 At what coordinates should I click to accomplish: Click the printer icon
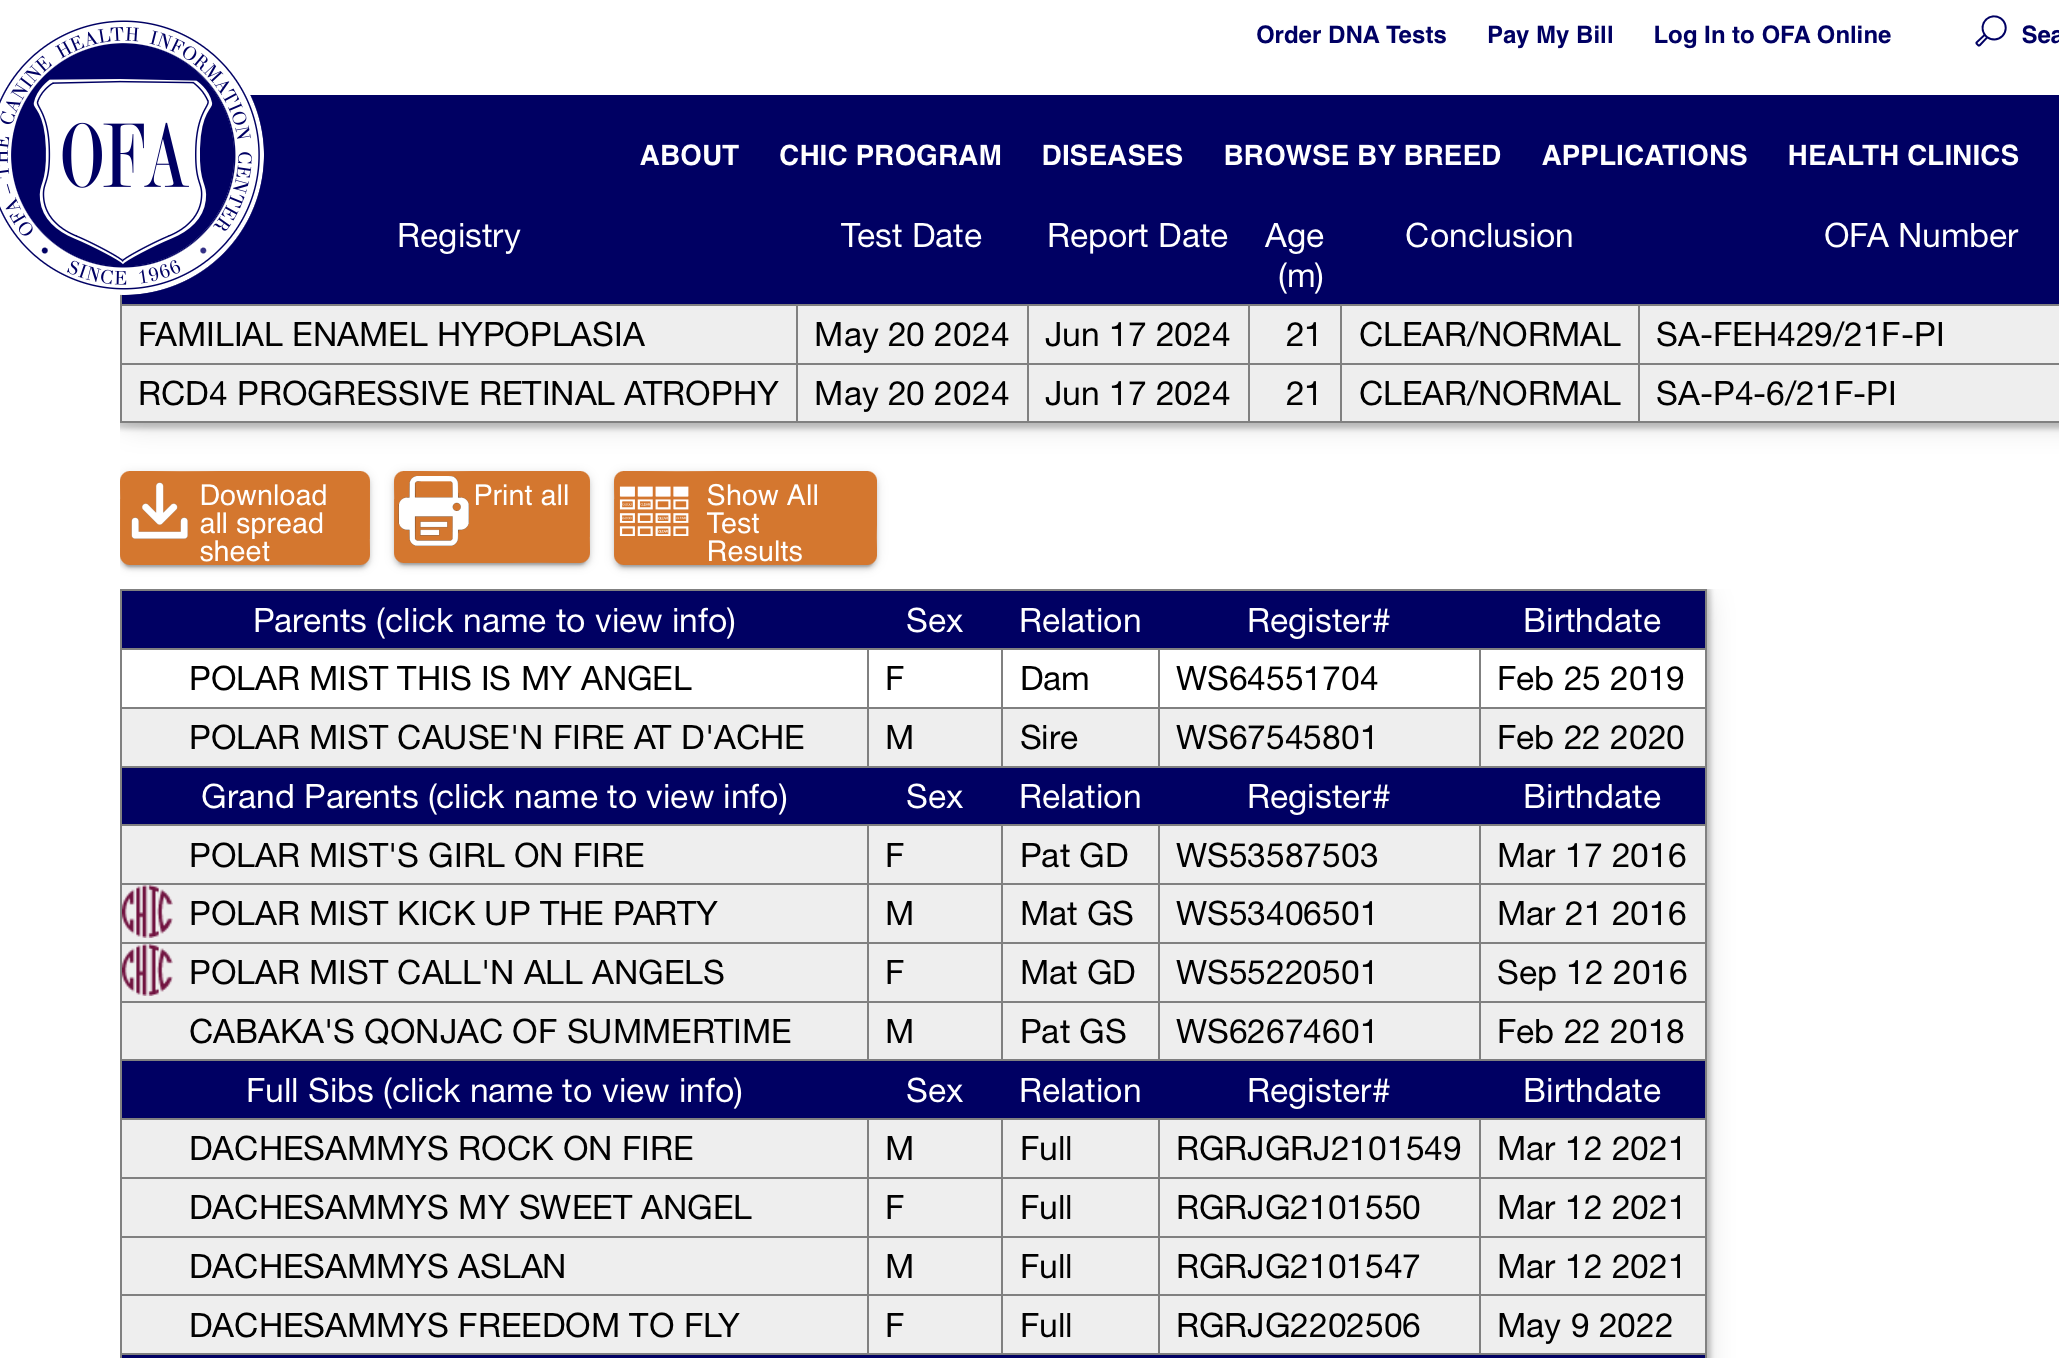coord(433,511)
